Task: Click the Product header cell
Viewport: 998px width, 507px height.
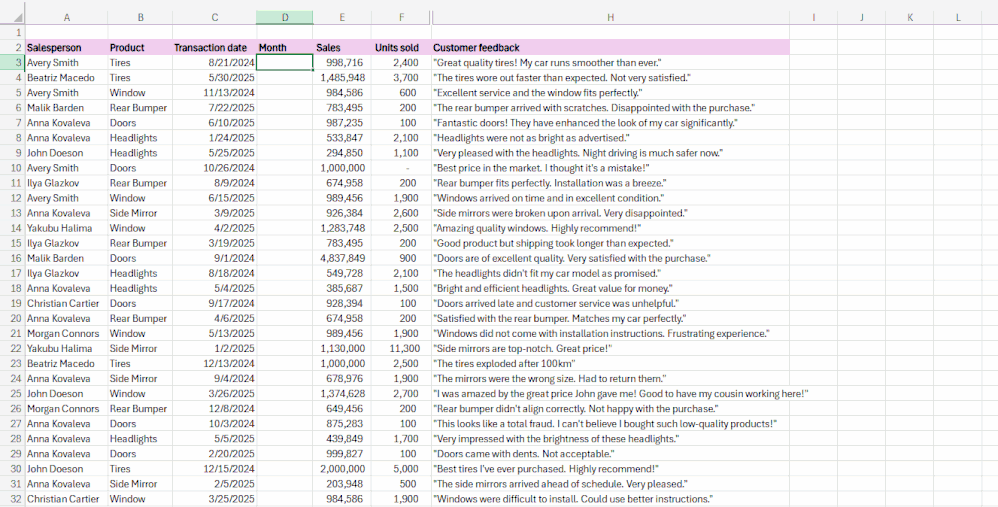Action: 140,48
